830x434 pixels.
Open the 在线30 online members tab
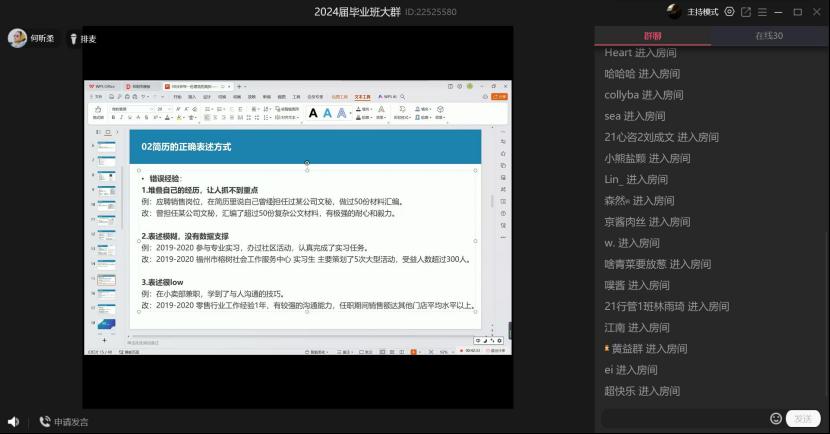pos(768,35)
